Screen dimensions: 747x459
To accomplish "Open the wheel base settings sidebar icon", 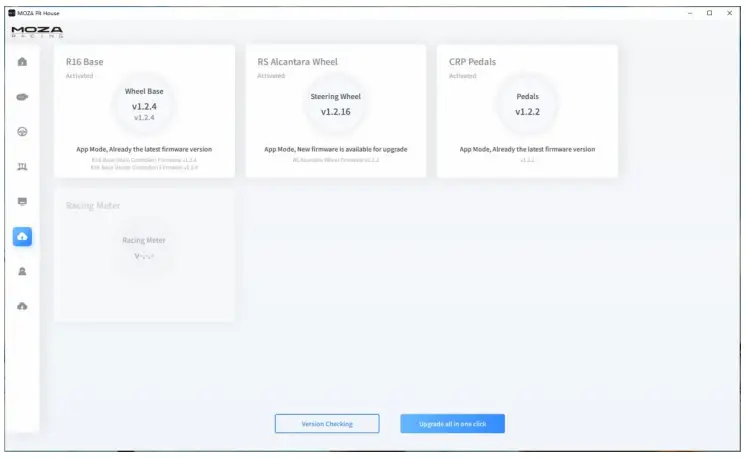I will tap(22, 97).
